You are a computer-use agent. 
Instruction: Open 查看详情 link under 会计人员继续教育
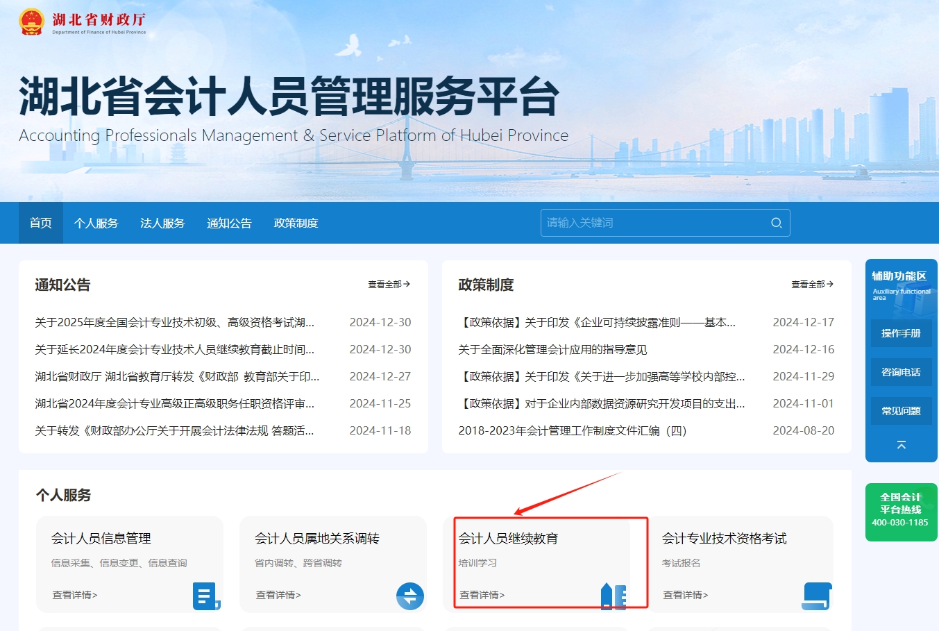(x=480, y=594)
